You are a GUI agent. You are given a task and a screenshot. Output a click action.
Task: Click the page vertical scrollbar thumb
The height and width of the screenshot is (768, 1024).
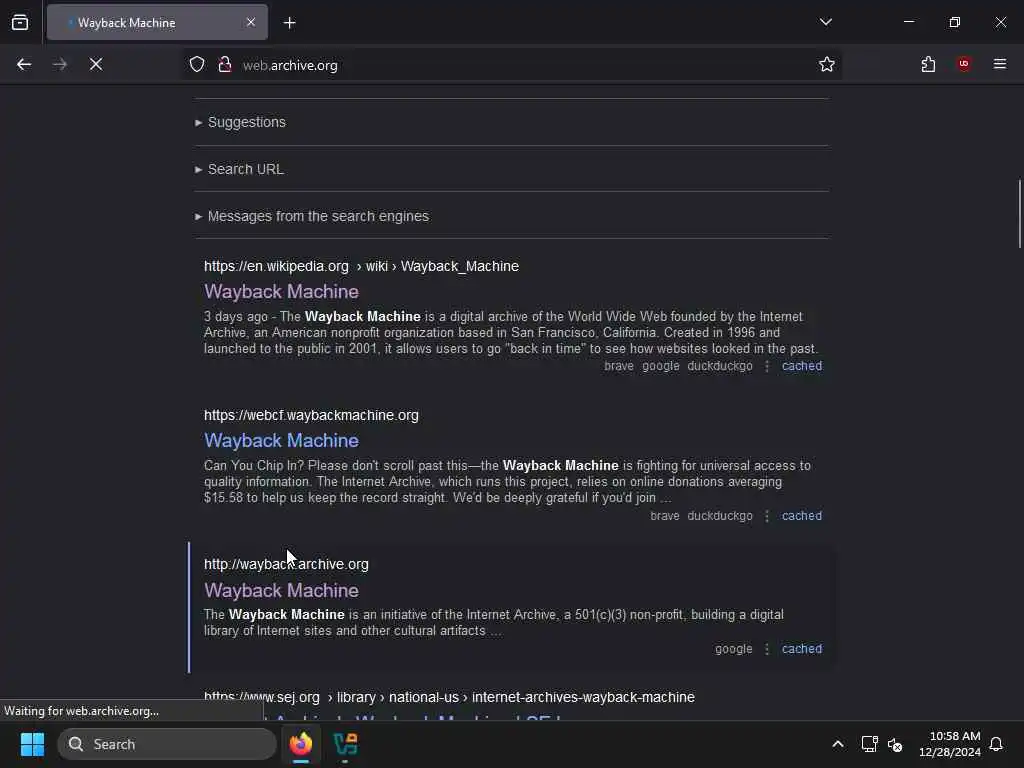coord(1019,214)
